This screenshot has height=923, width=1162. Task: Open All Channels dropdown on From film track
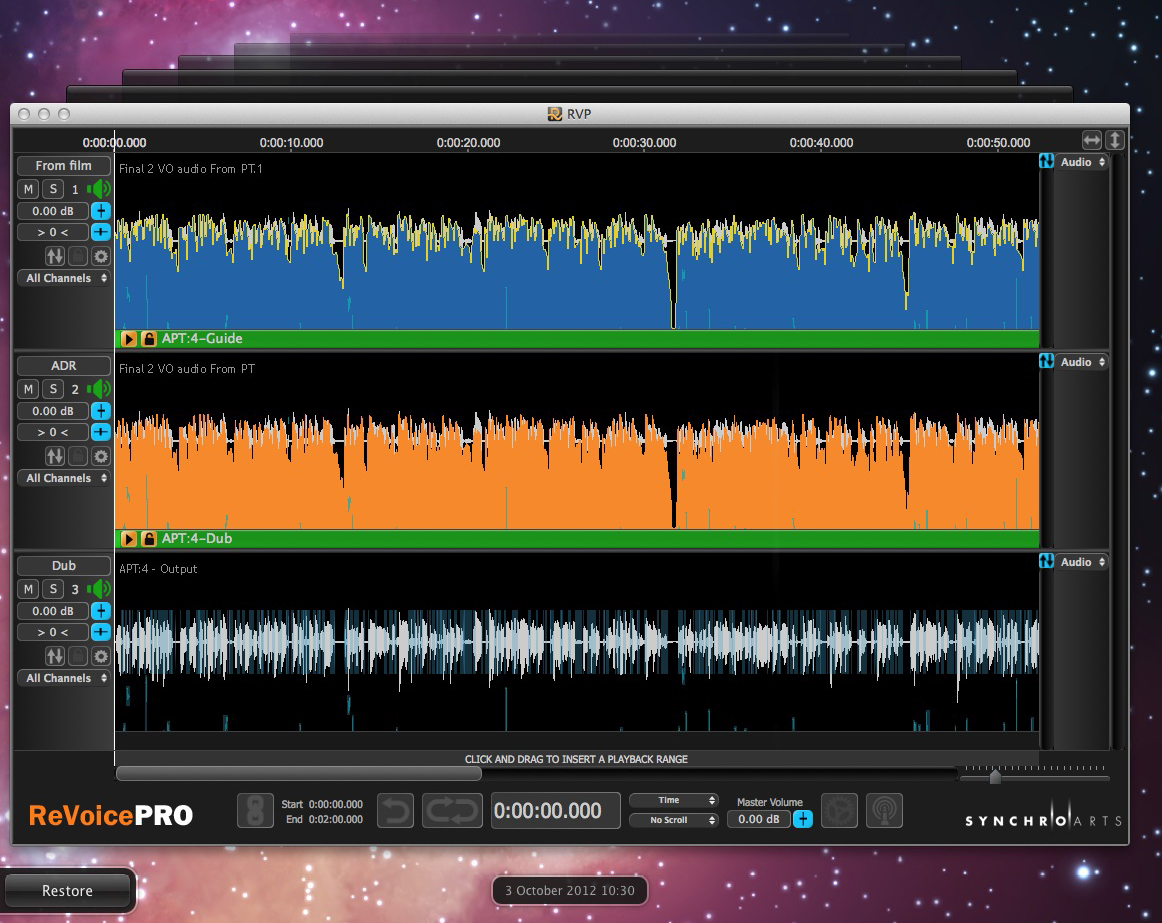pyautogui.click(x=64, y=278)
